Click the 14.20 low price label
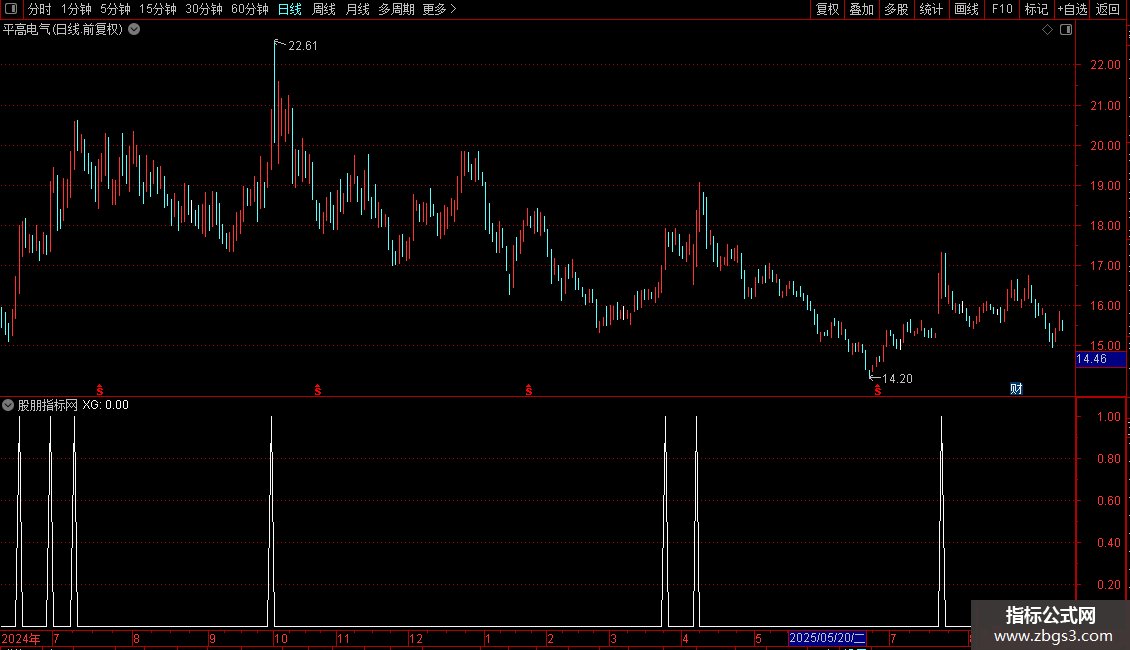This screenshot has width=1130, height=650. coord(897,379)
